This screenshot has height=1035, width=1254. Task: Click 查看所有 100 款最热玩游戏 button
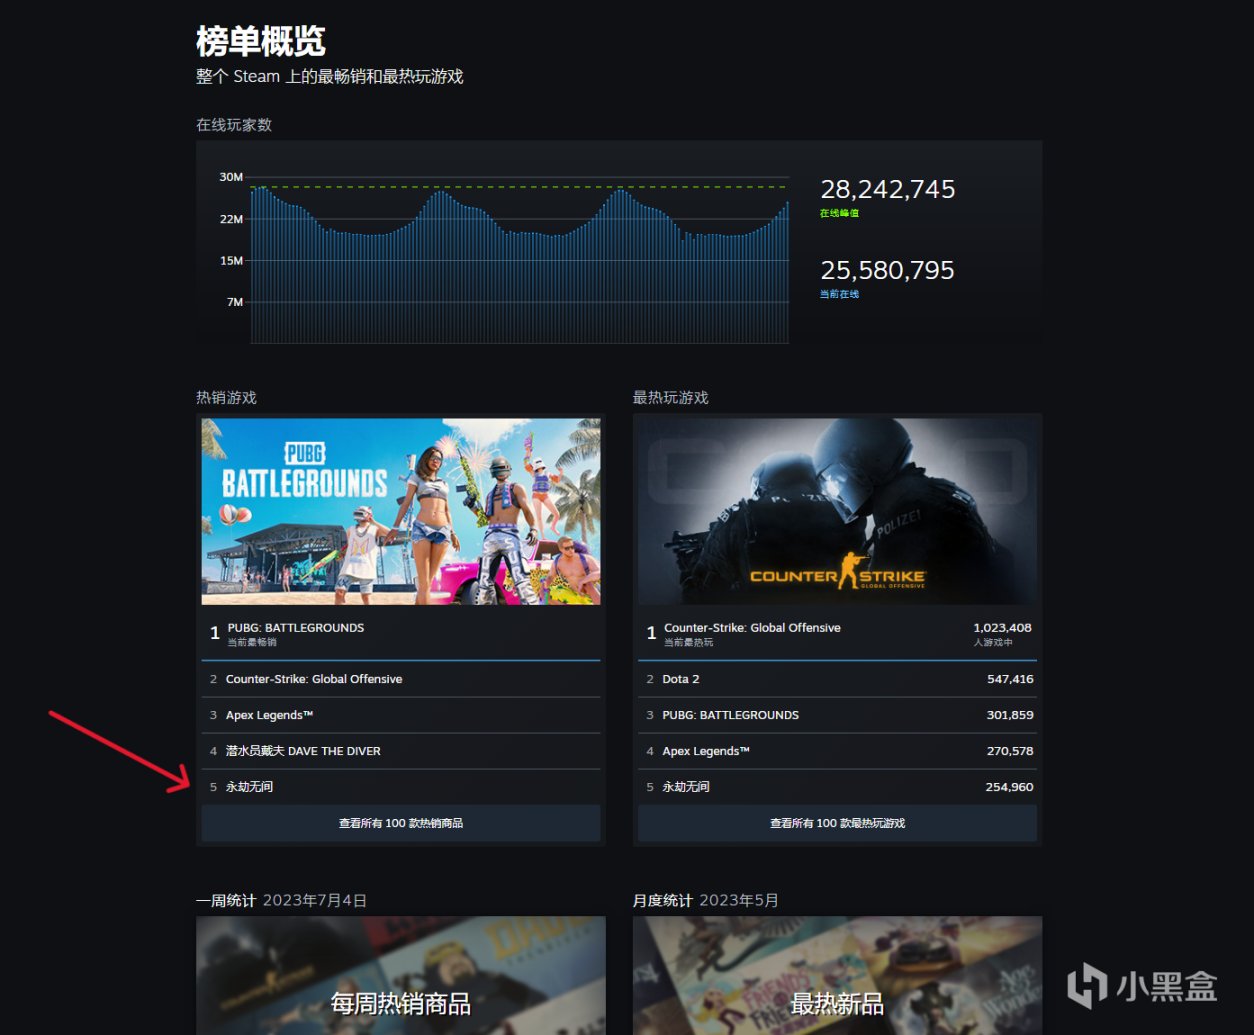coord(837,823)
